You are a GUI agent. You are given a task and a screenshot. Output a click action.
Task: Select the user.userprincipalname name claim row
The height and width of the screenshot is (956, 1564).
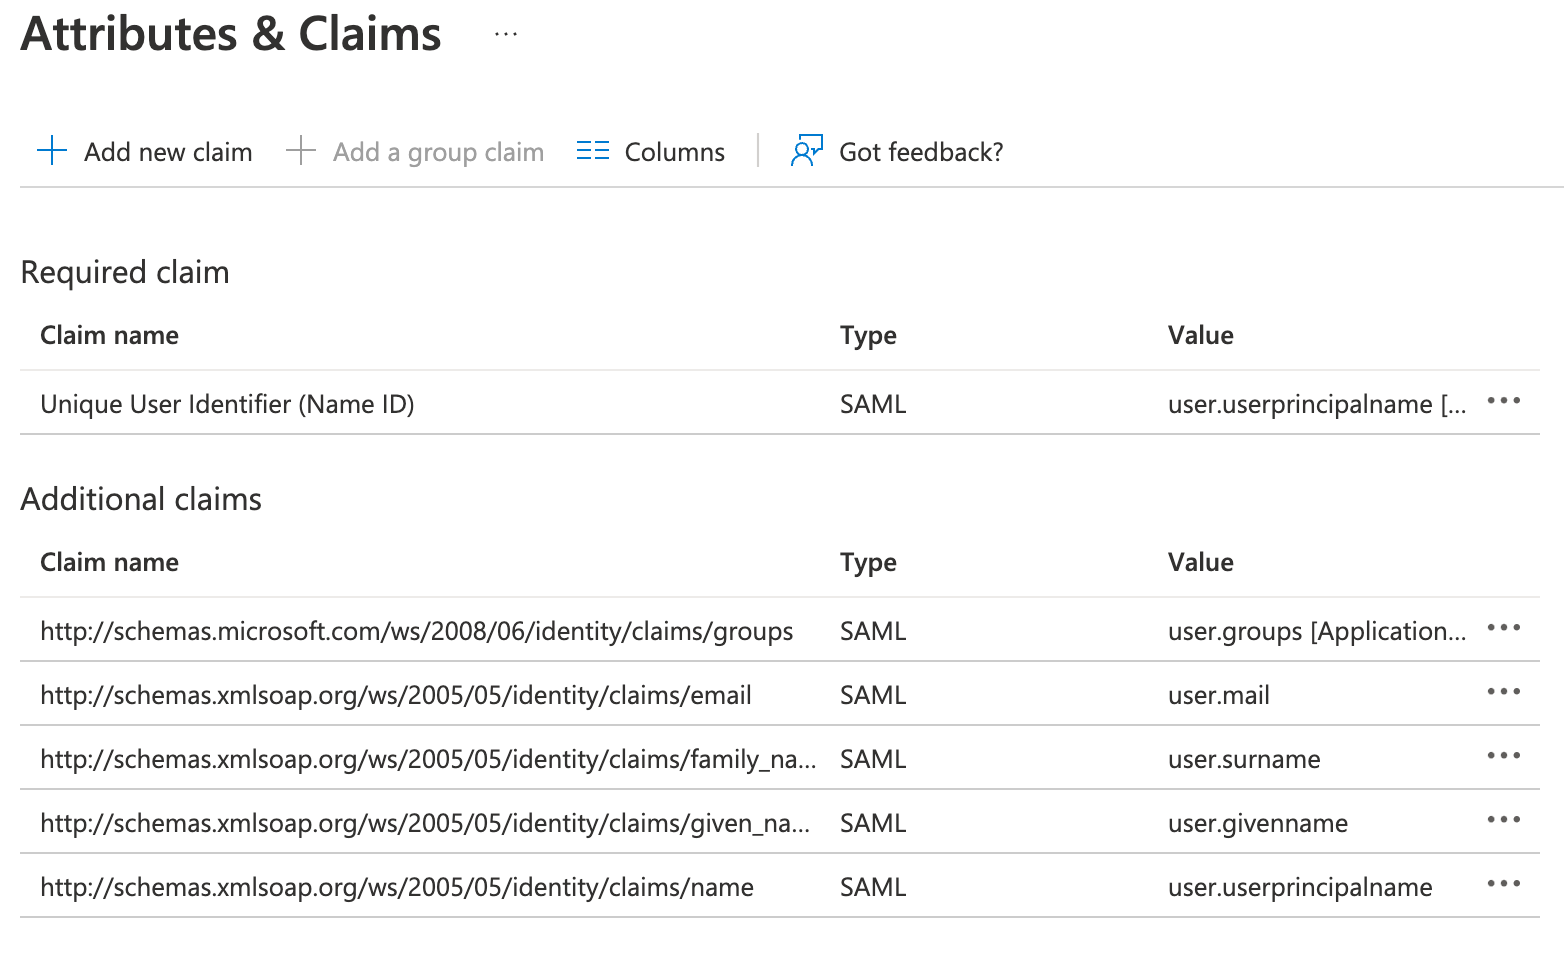[x=1299, y=886]
